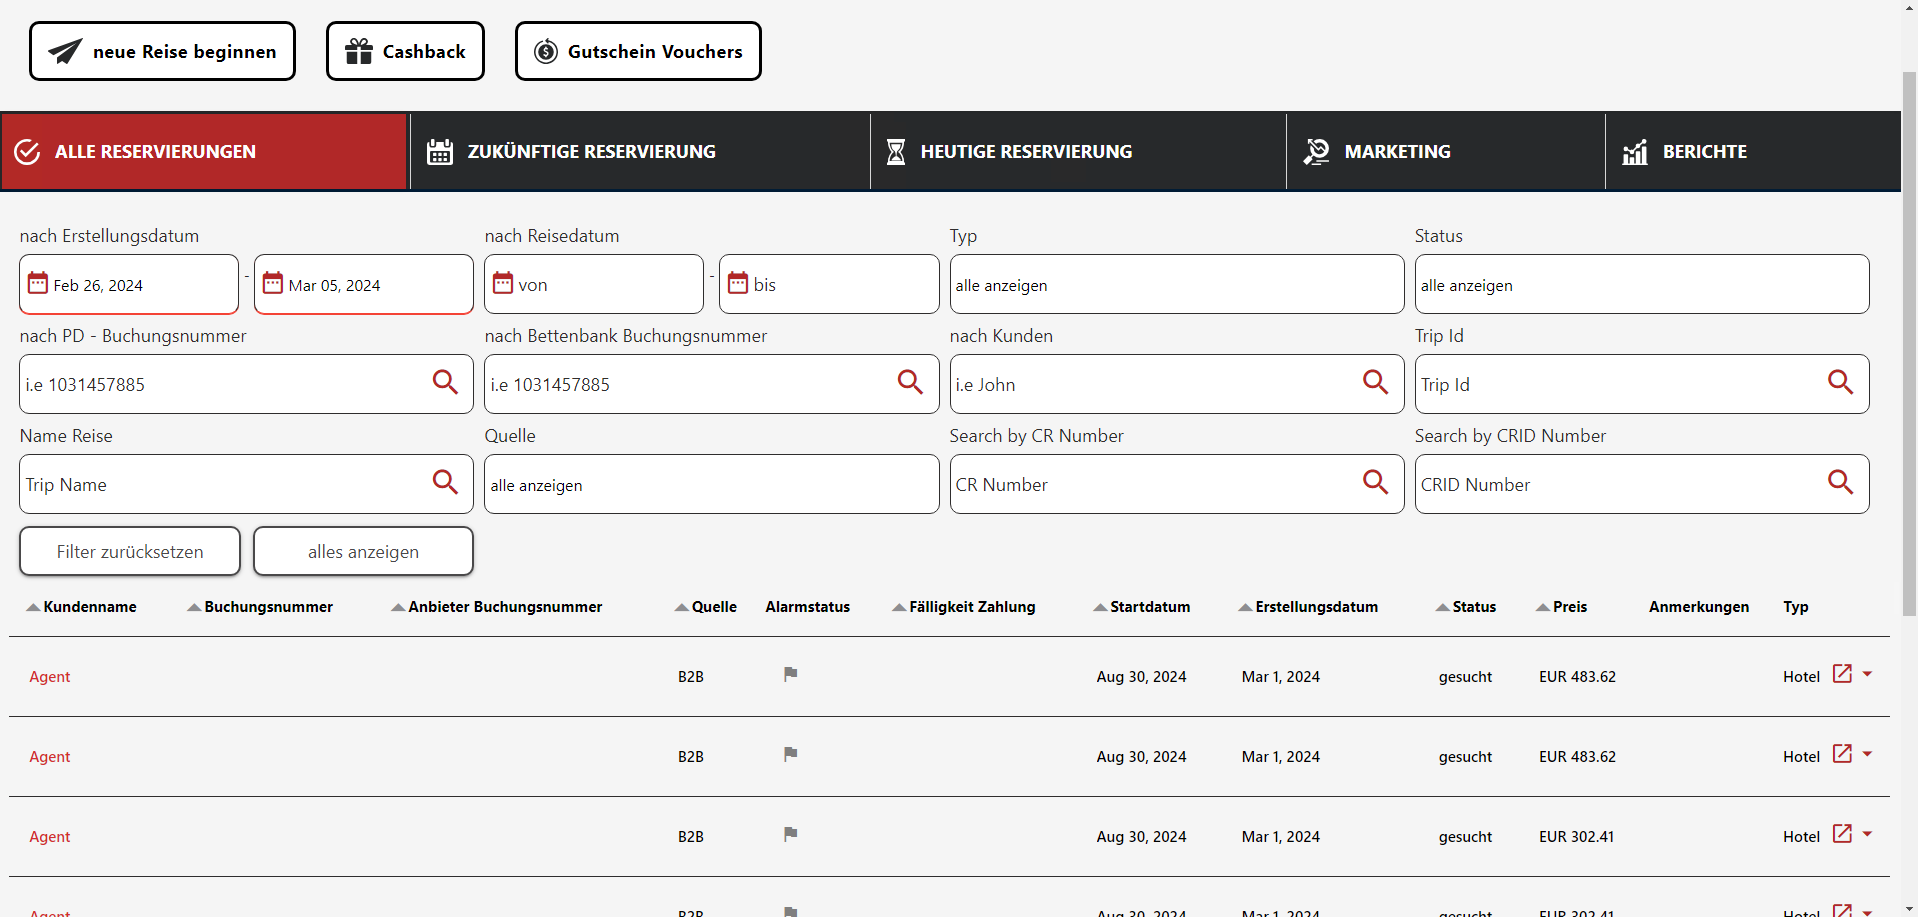
Task: Open the Berichte tab
Action: pyautogui.click(x=1703, y=152)
